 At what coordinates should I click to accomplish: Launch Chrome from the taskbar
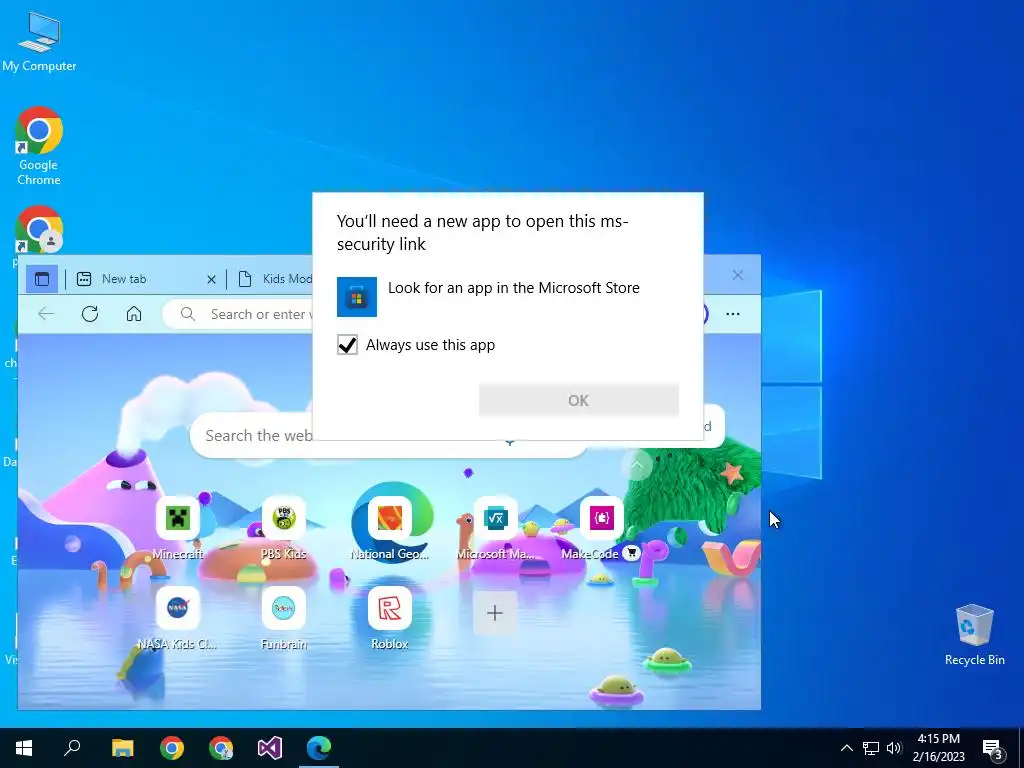172,748
